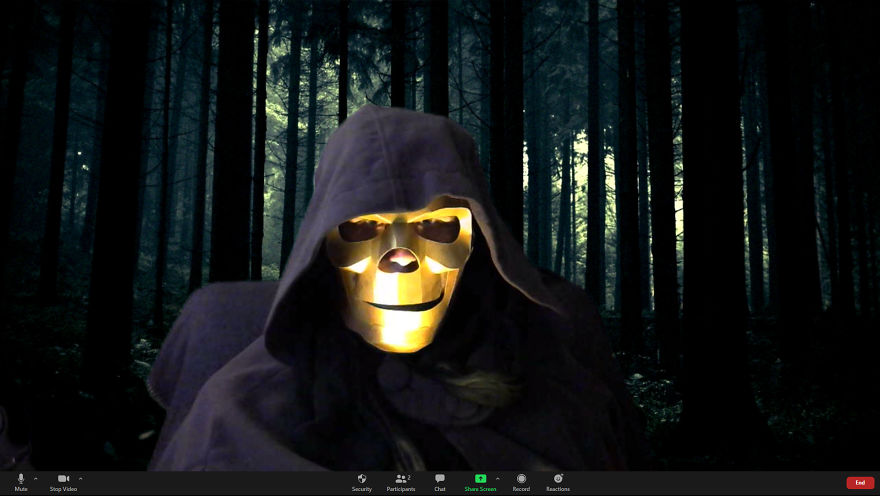Stop video using the camera icon
The image size is (880, 496).
(63, 479)
